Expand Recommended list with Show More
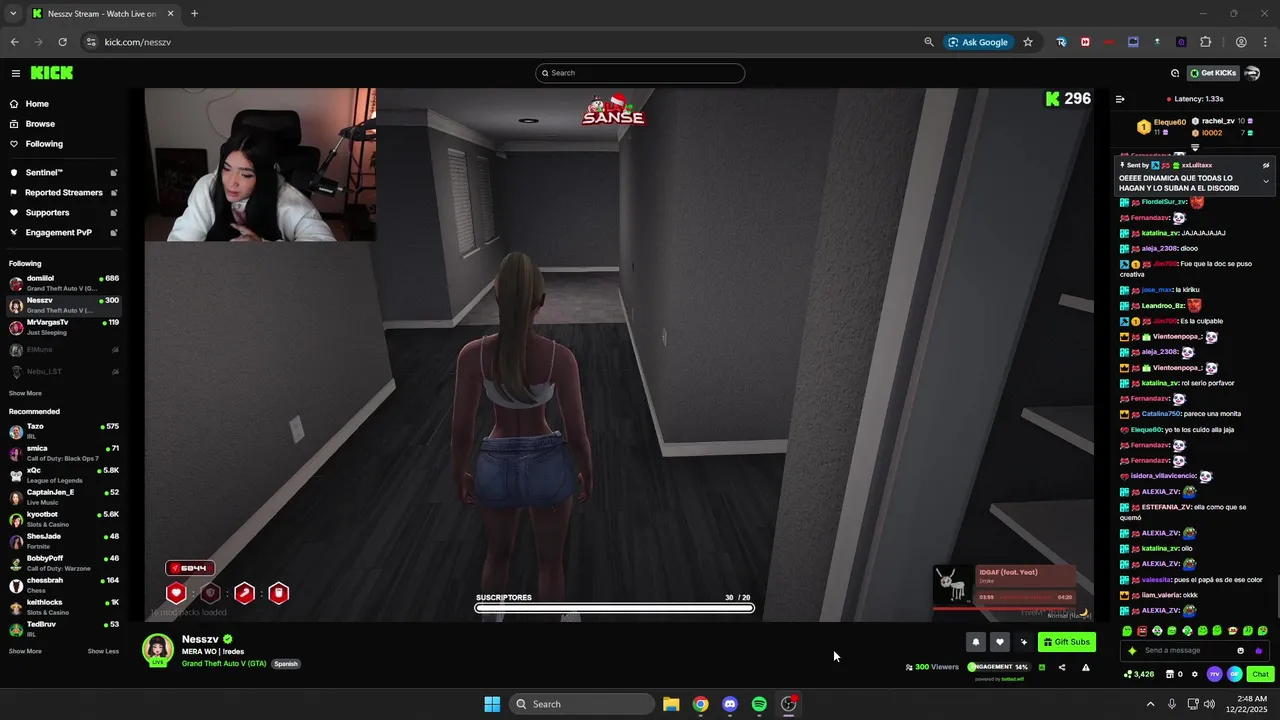 coord(25,651)
